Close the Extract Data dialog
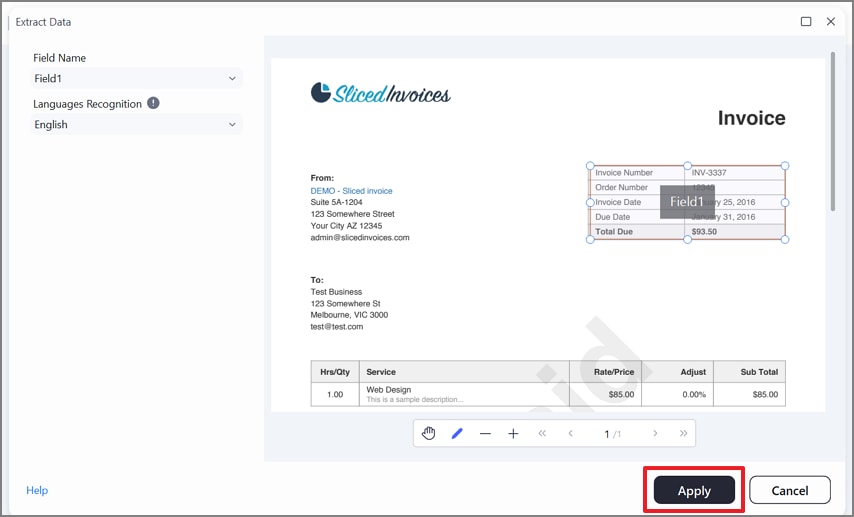This screenshot has width=854, height=517. (x=831, y=22)
